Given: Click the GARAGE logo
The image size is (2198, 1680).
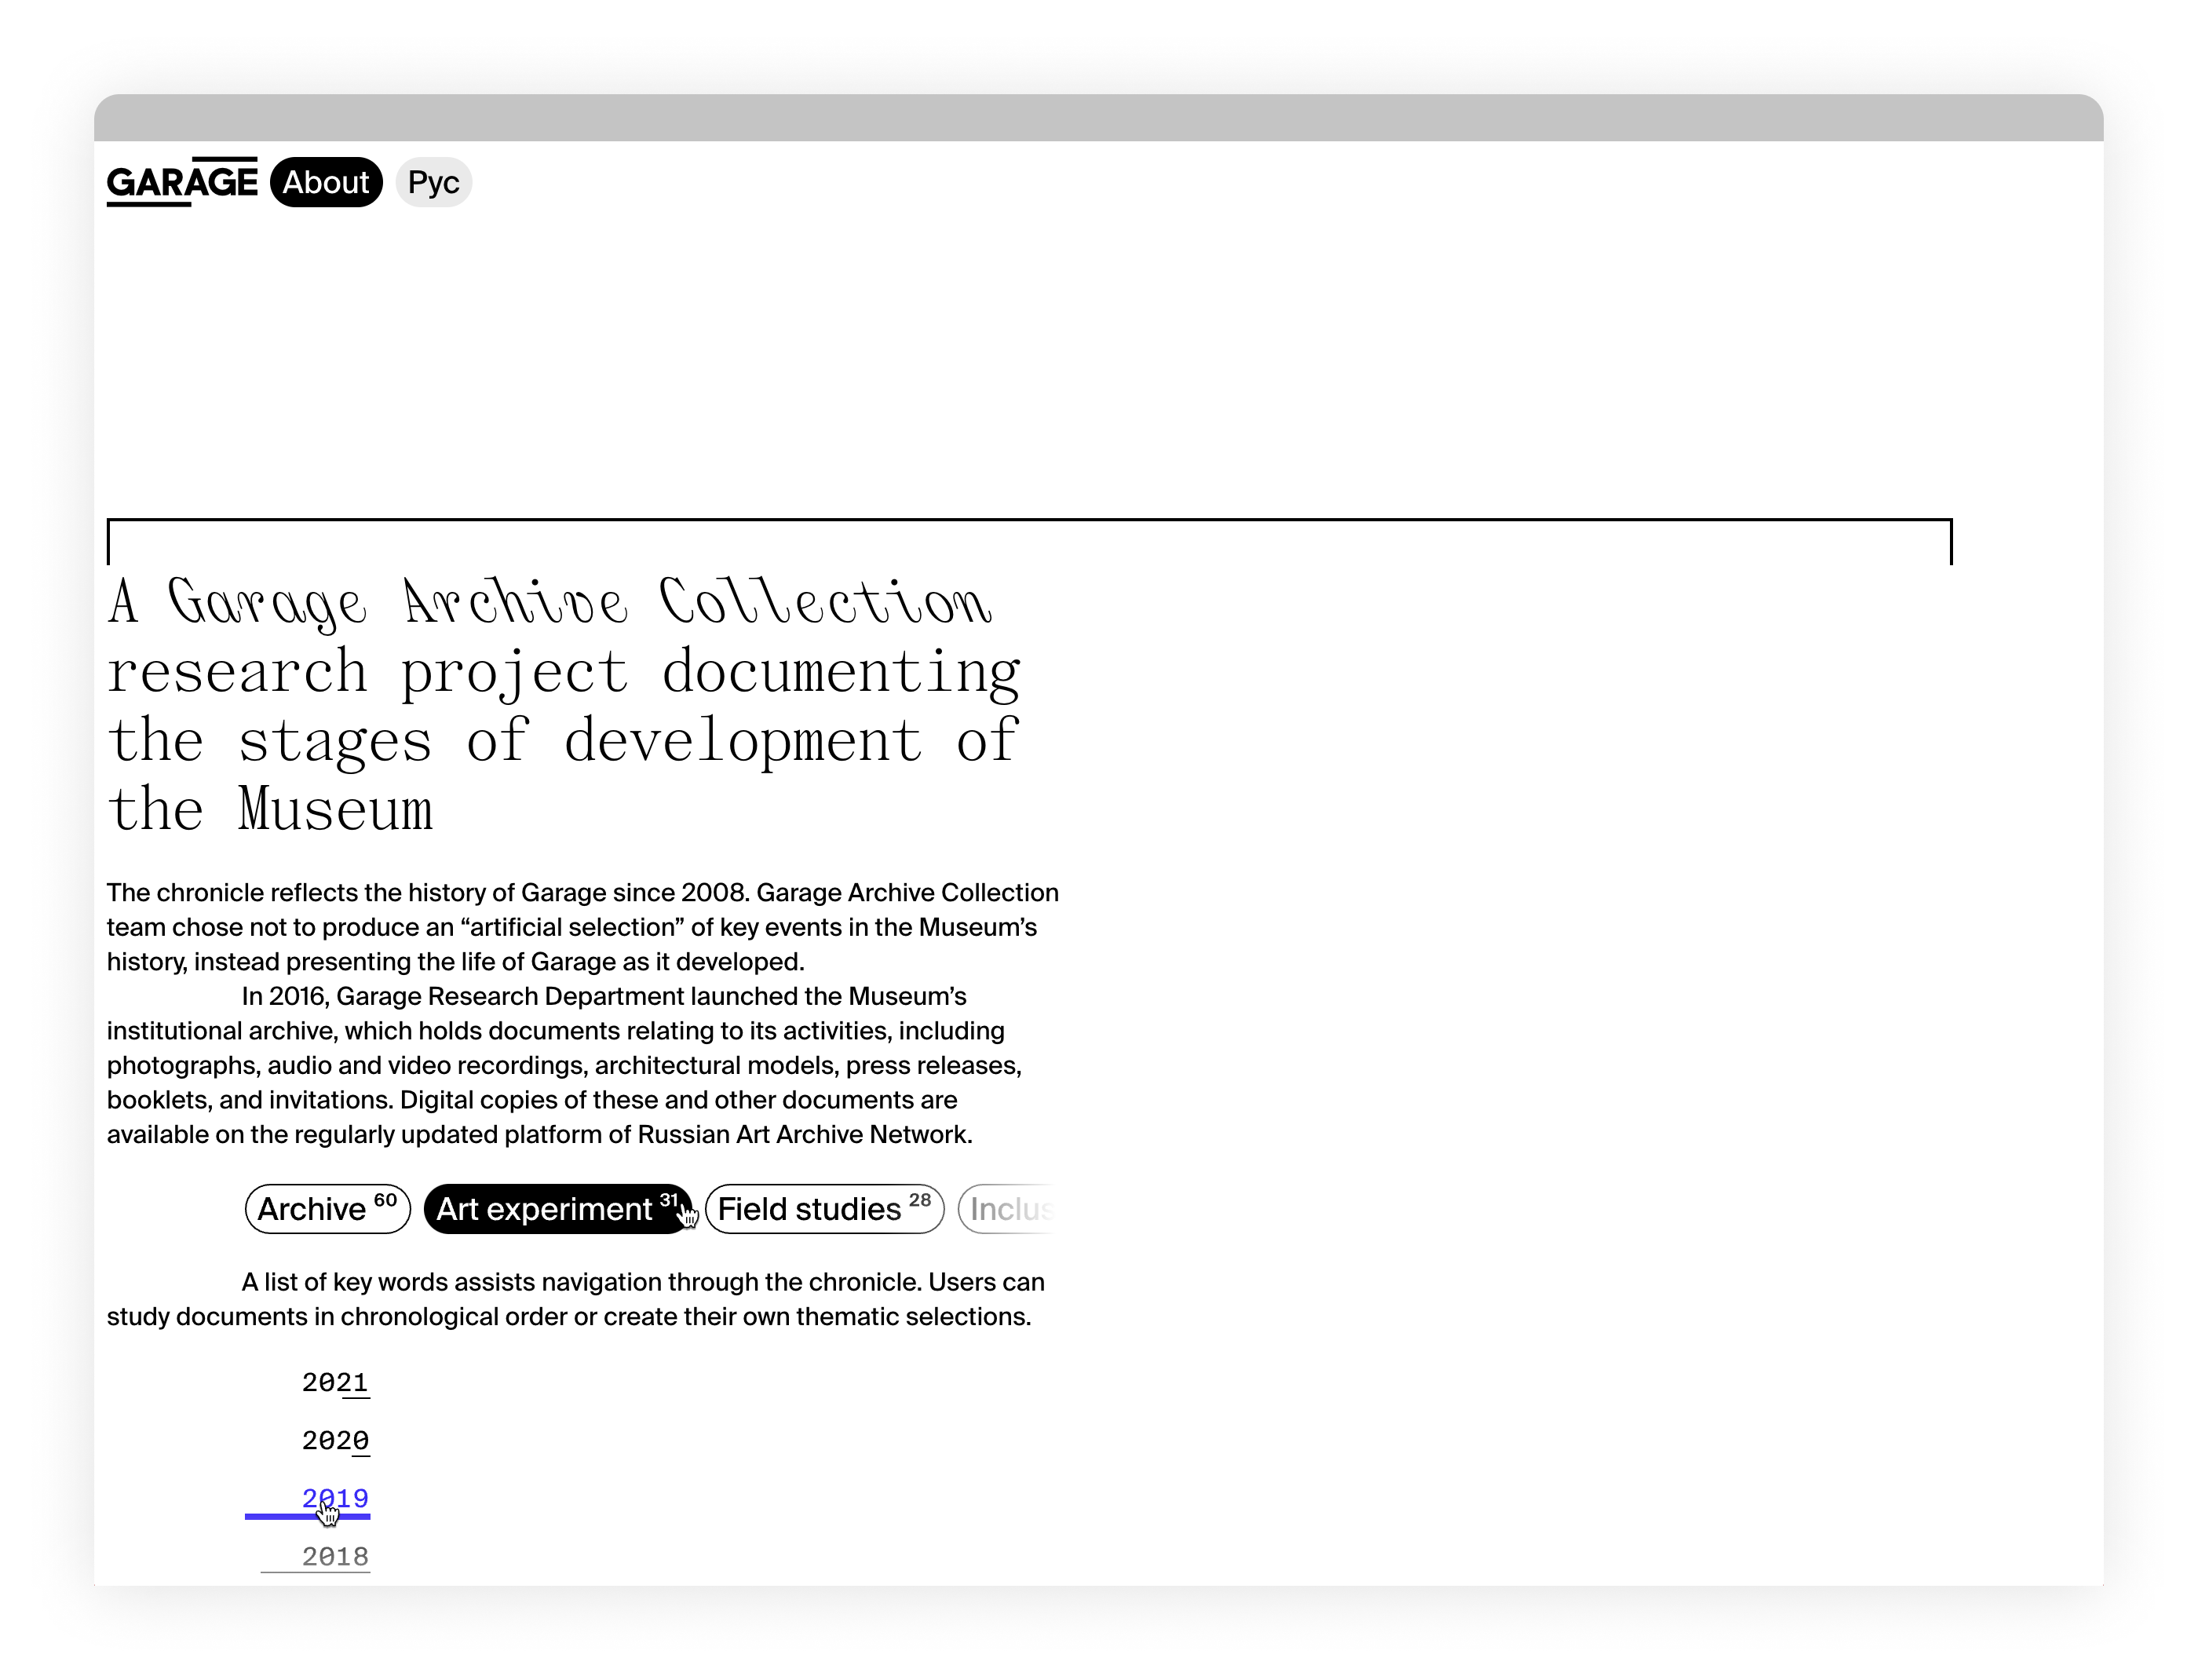Looking at the screenshot, I should point(182,182).
